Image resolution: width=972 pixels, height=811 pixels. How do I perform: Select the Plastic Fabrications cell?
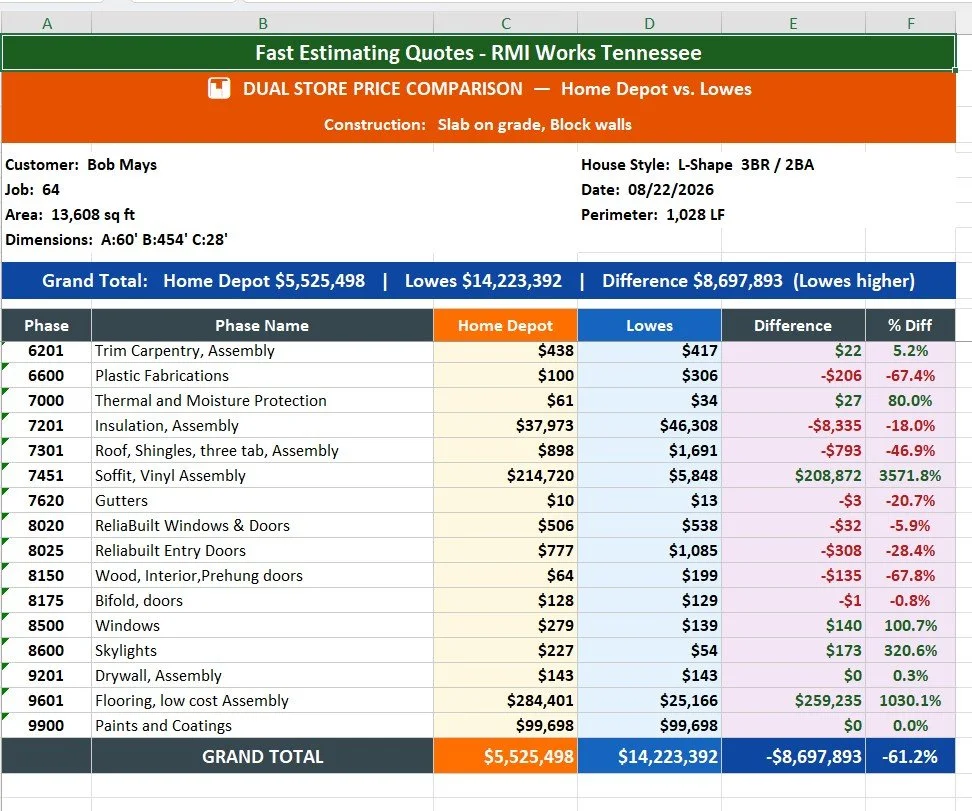262,376
